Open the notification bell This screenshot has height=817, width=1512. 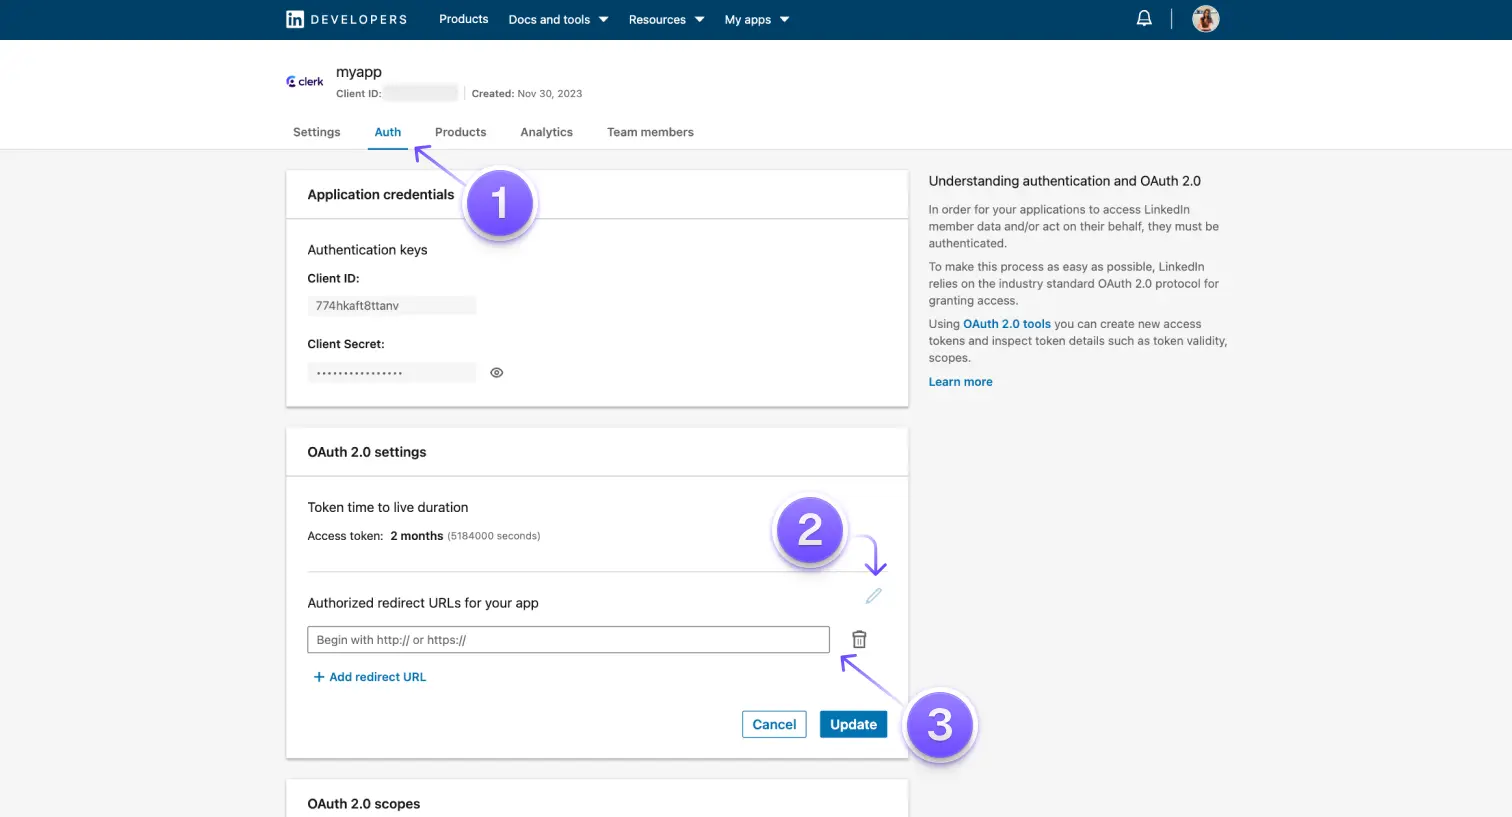point(1143,18)
